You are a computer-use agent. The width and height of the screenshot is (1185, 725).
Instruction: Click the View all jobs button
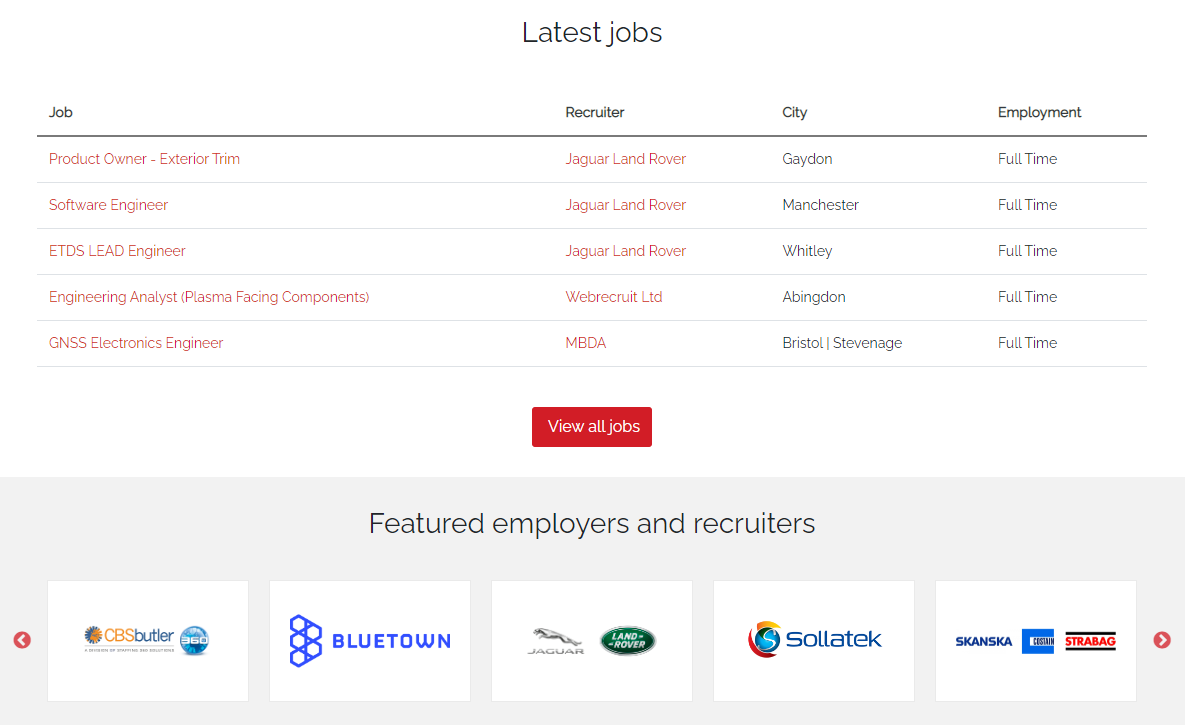[x=591, y=427]
